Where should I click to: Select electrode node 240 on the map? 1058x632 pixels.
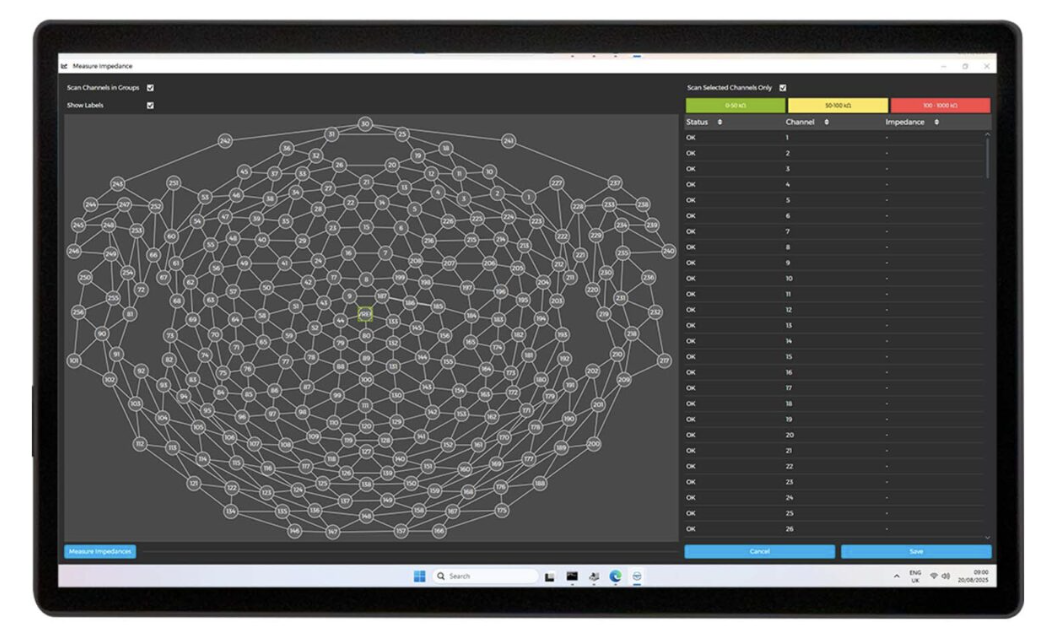click(x=668, y=251)
